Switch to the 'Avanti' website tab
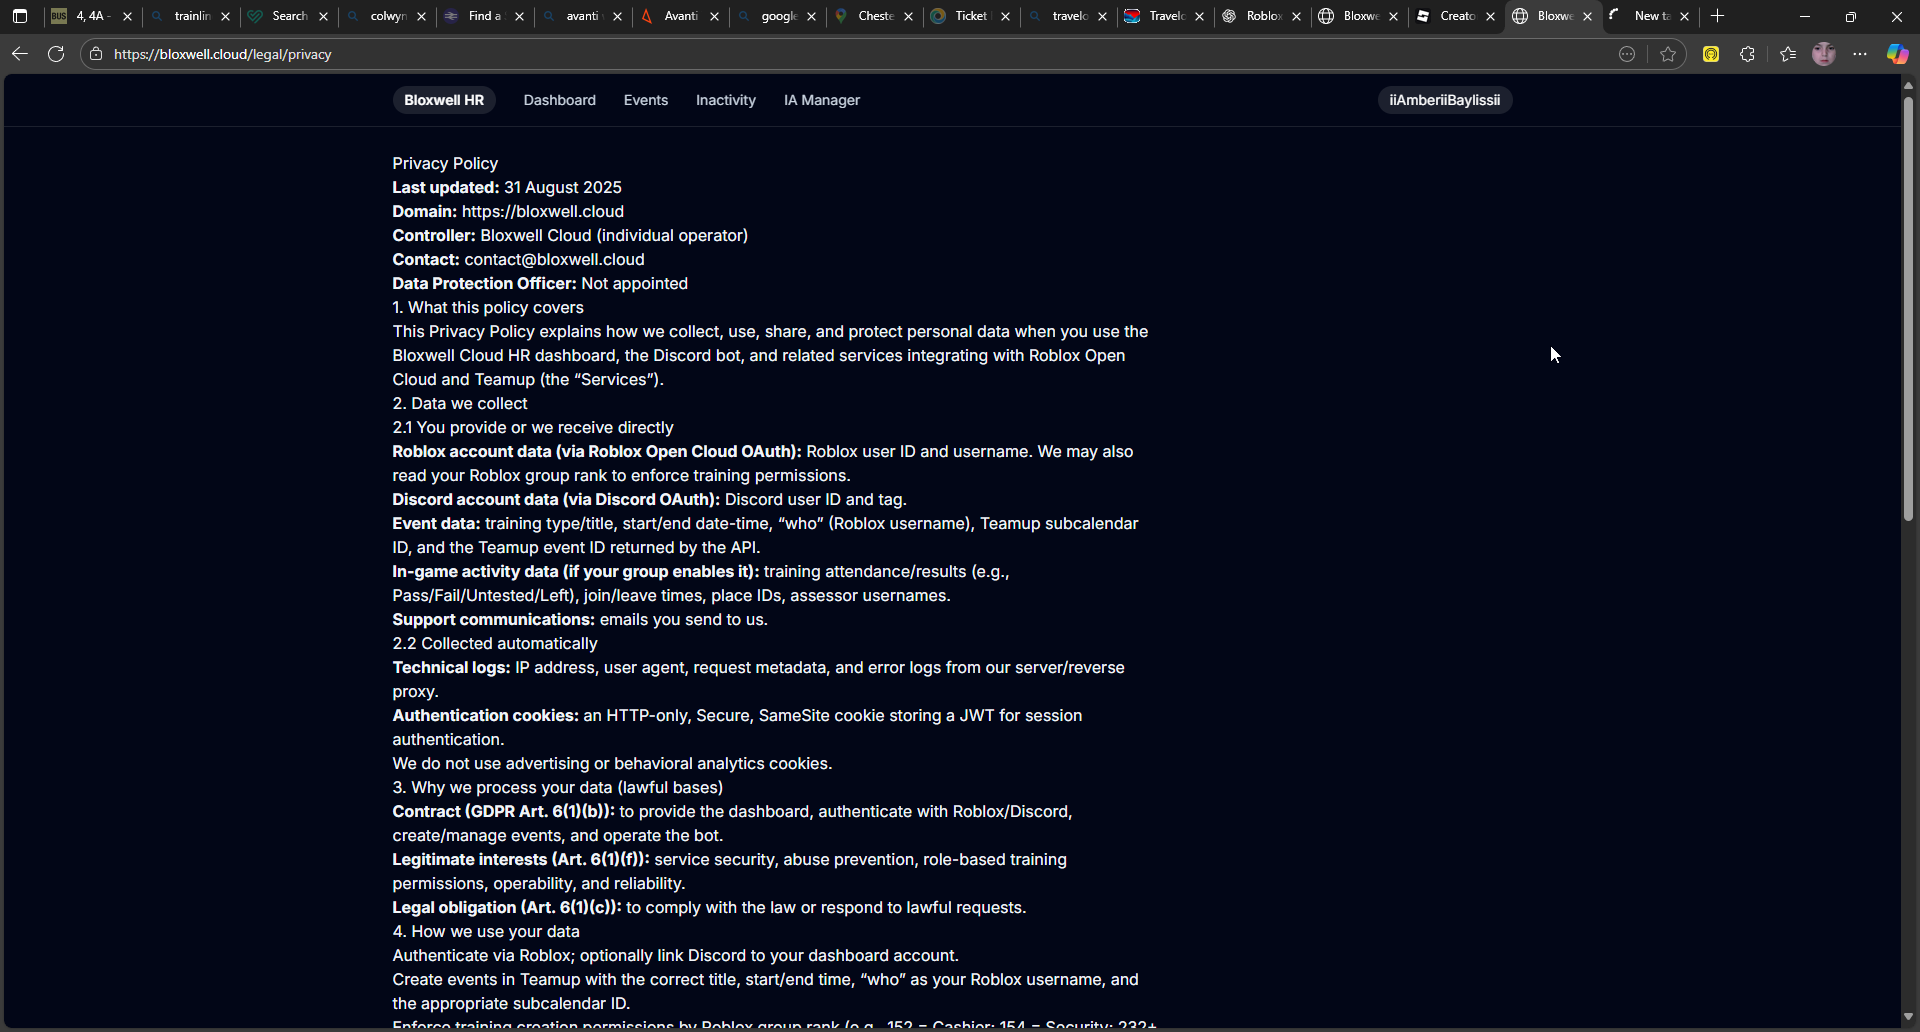 pyautogui.click(x=680, y=16)
